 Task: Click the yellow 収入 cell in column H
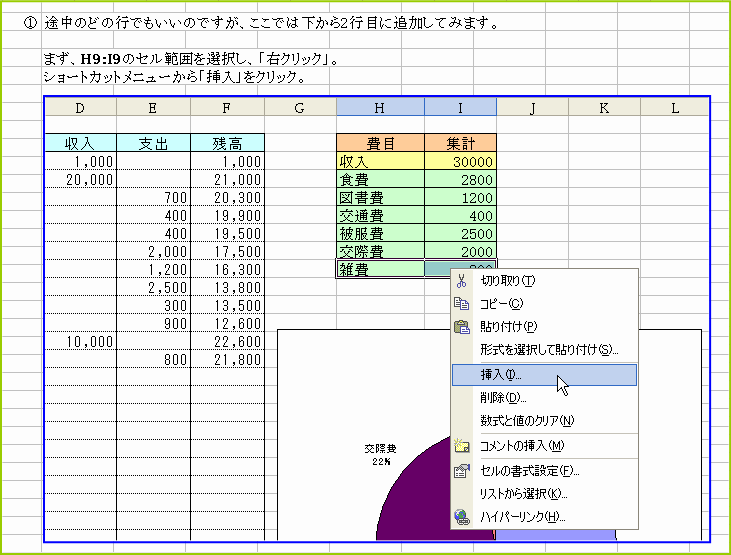click(x=380, y=161)
